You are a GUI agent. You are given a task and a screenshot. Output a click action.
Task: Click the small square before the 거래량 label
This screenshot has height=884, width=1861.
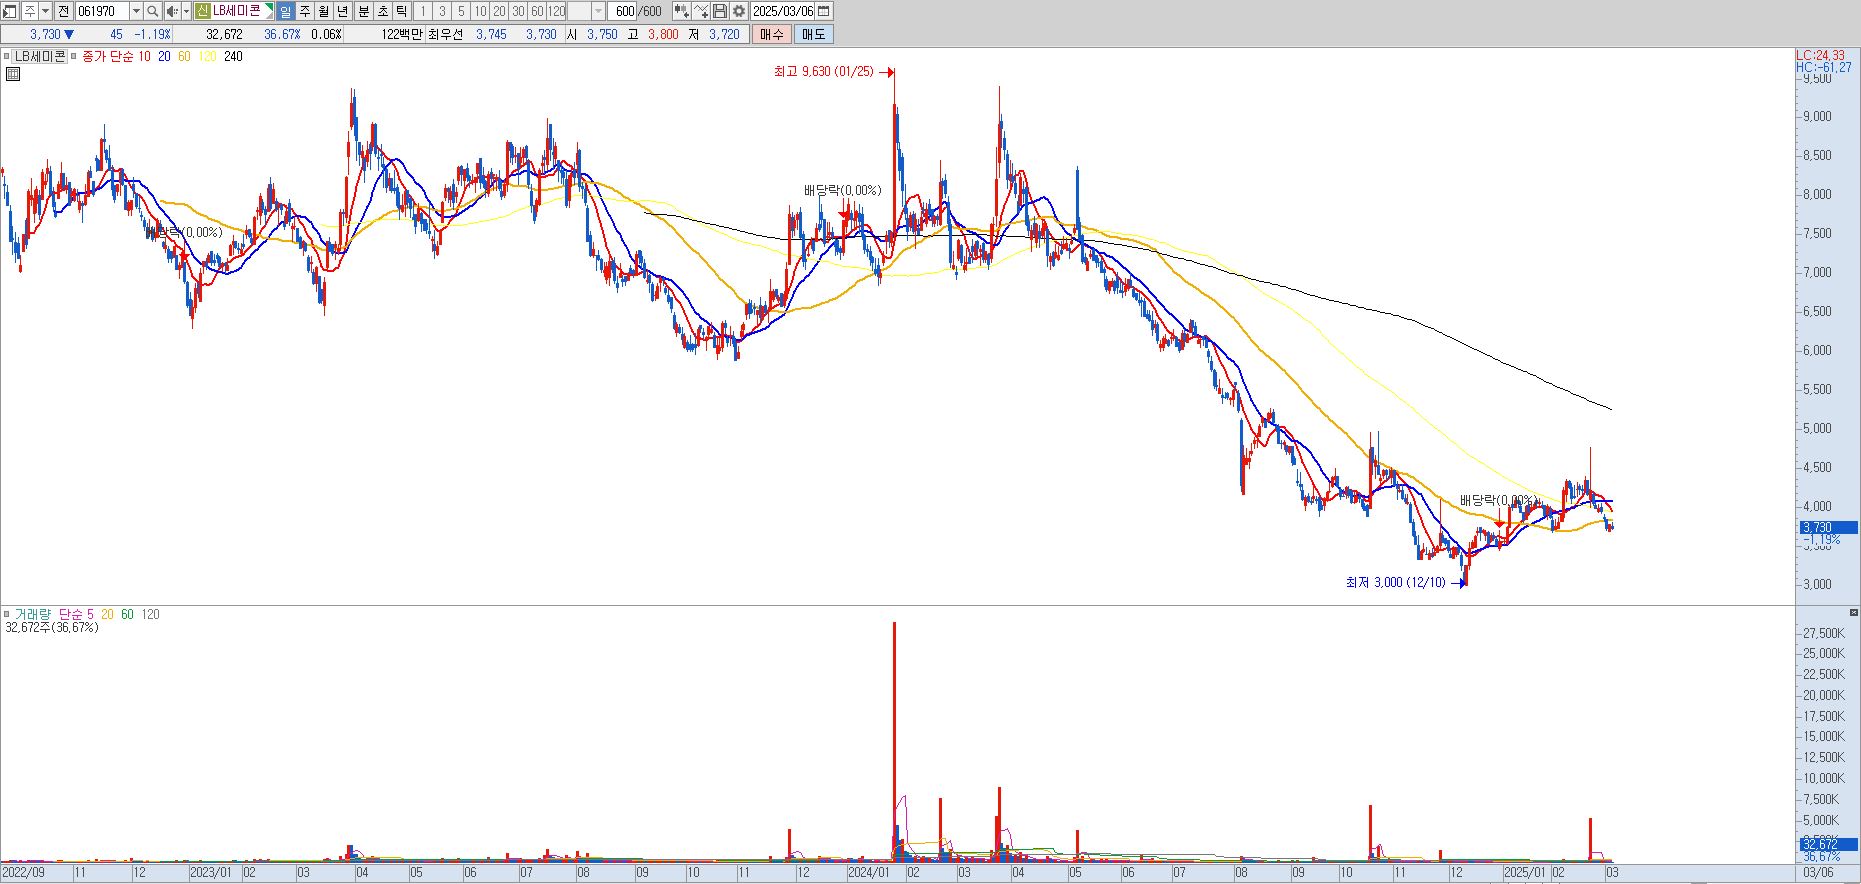(x=6, y=614)
